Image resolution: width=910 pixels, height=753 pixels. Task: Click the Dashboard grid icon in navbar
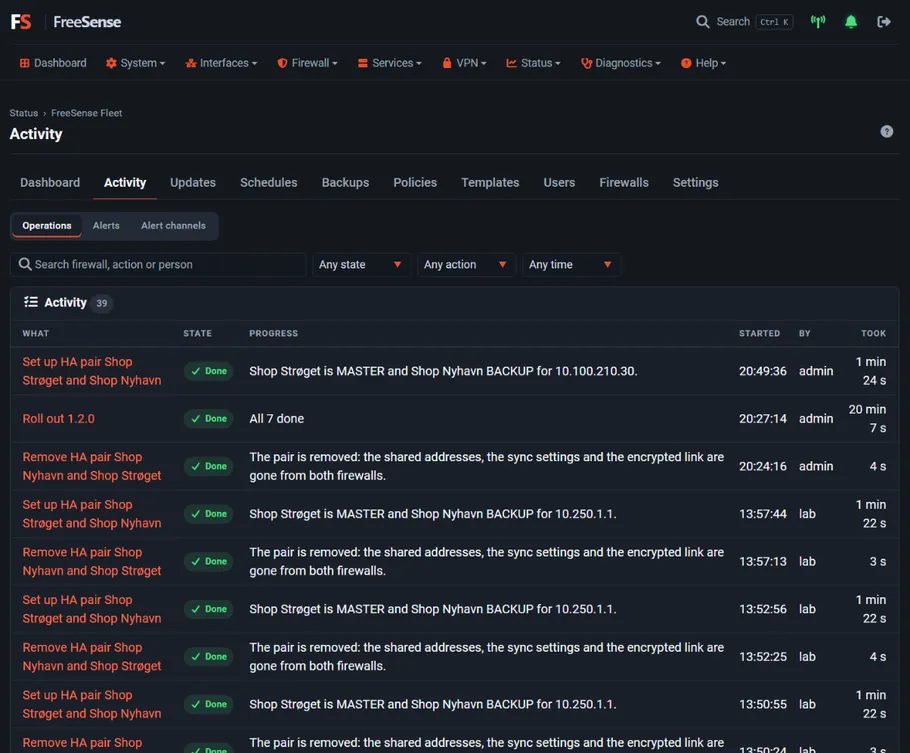pos(24,63)
